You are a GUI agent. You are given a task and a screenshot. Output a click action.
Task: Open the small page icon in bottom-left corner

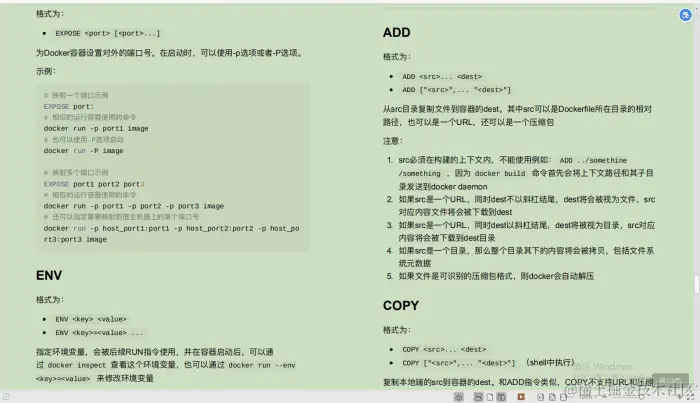(x=6, y=396)
